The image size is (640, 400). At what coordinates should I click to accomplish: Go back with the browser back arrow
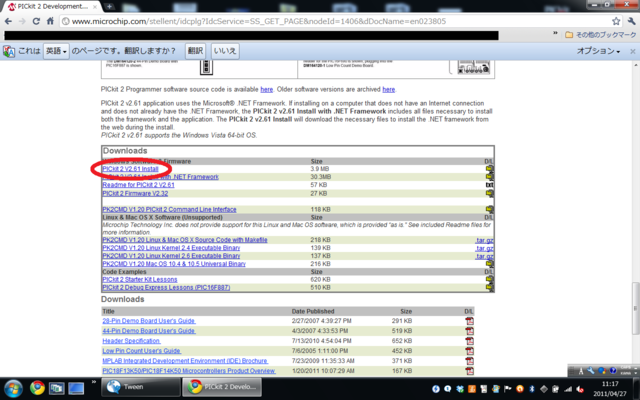click(x=8, y=21)
